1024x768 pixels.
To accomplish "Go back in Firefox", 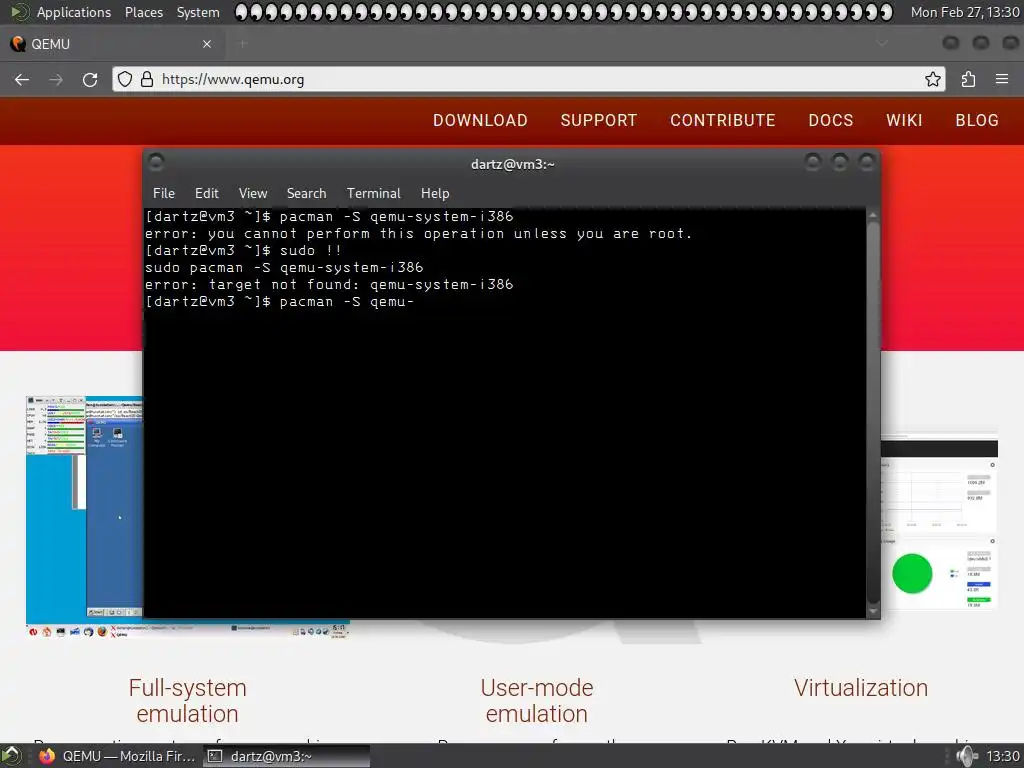I will [22, 80].
